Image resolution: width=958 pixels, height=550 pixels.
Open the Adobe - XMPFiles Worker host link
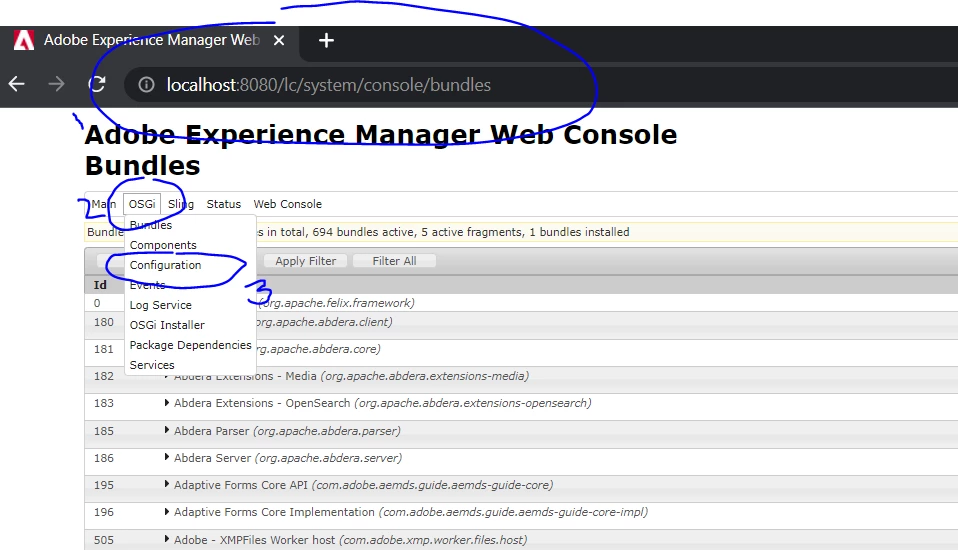click(255, 540)
